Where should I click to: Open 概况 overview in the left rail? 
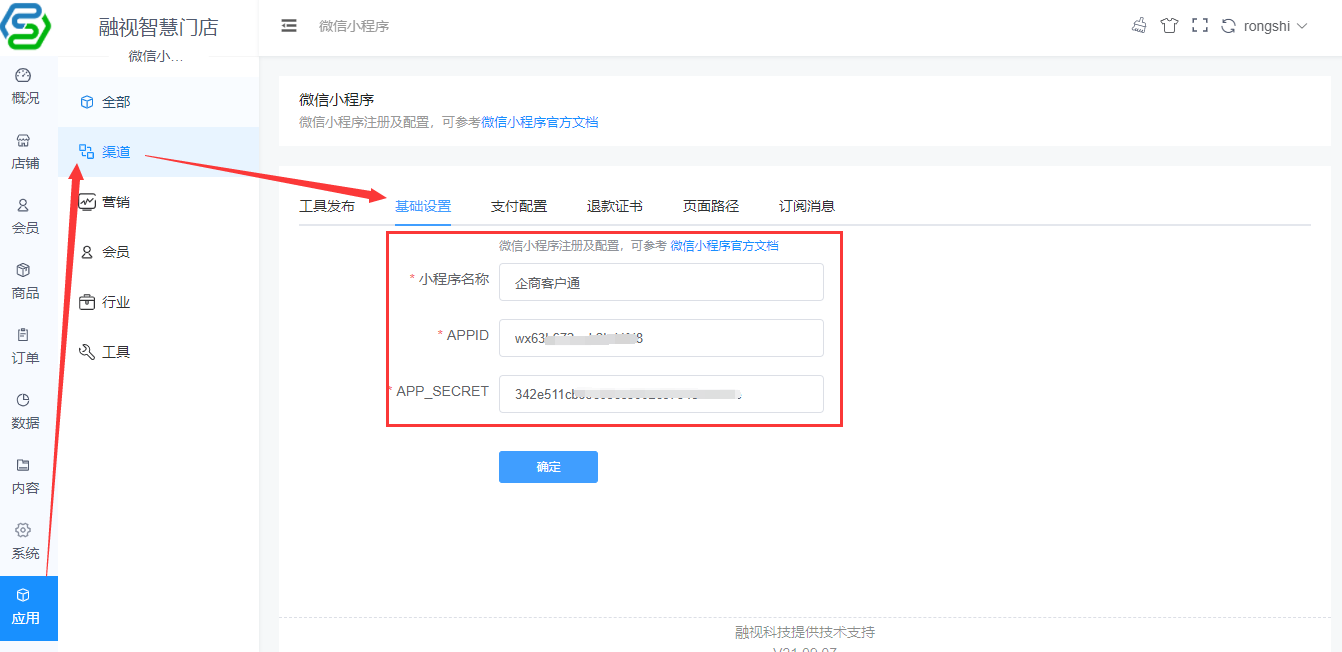click(x=25, y=86)
